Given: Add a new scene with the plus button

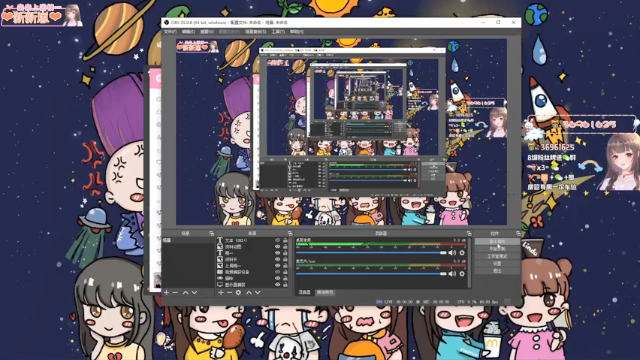Looking at the screenshot, I should click(x=166, y=293).
